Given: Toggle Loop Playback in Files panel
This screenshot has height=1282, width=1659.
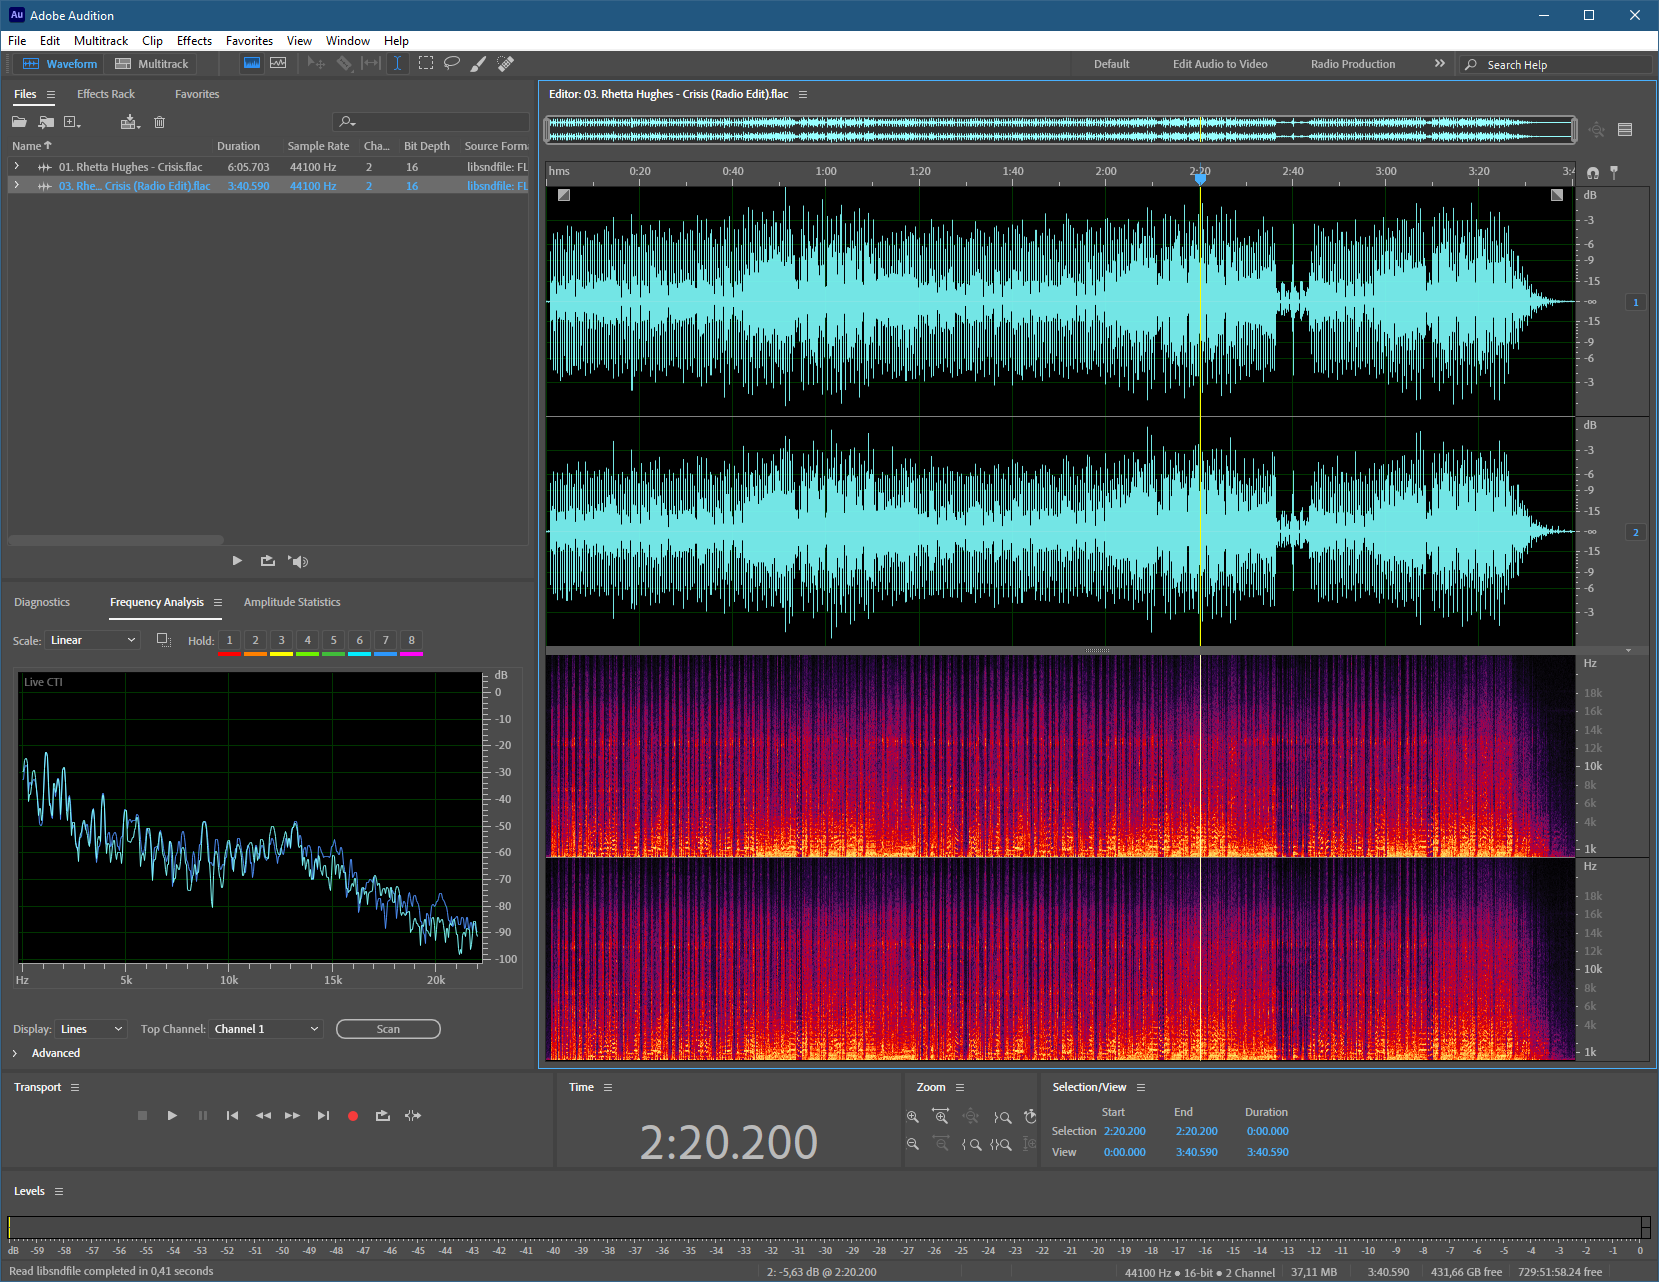Looking at the screenshot, I should point(268,561).
